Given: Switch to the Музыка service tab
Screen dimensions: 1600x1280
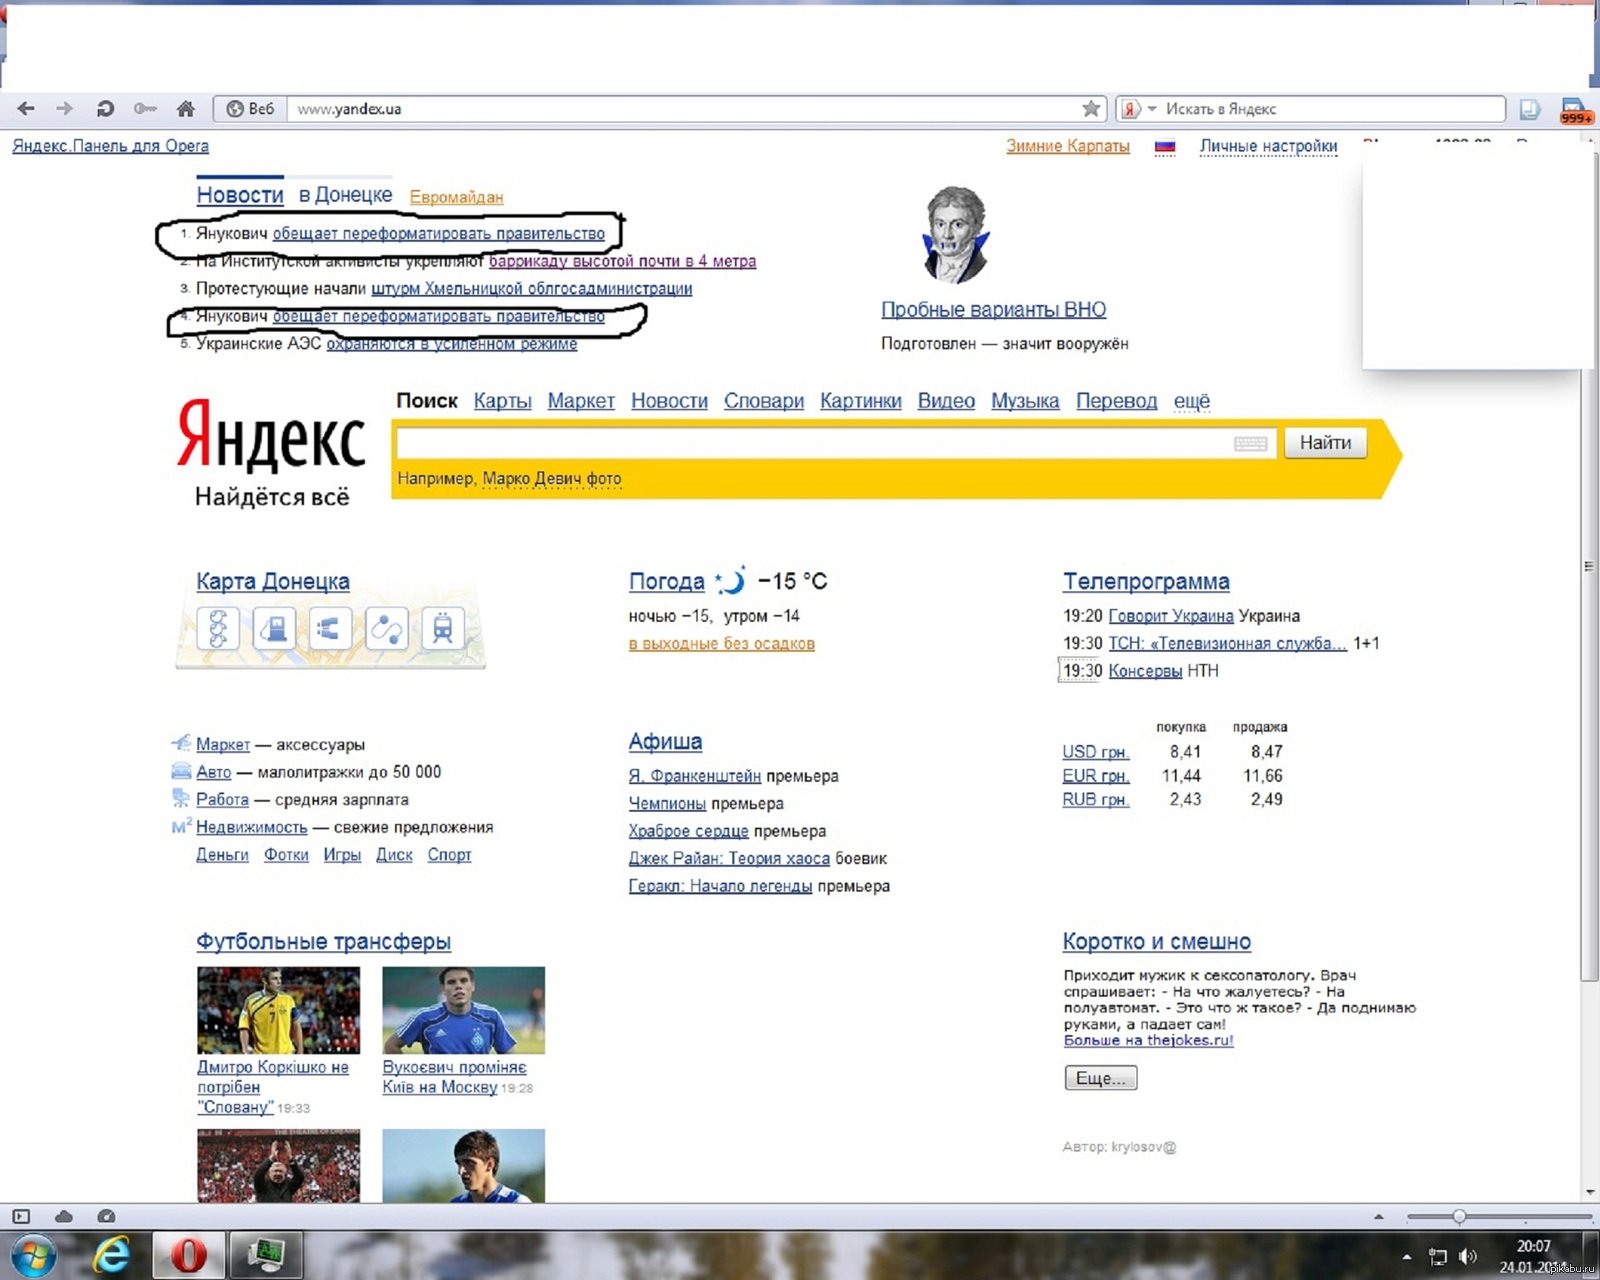Looking at the screenshot, I should pyautogui.click(x=1025, y=401).
